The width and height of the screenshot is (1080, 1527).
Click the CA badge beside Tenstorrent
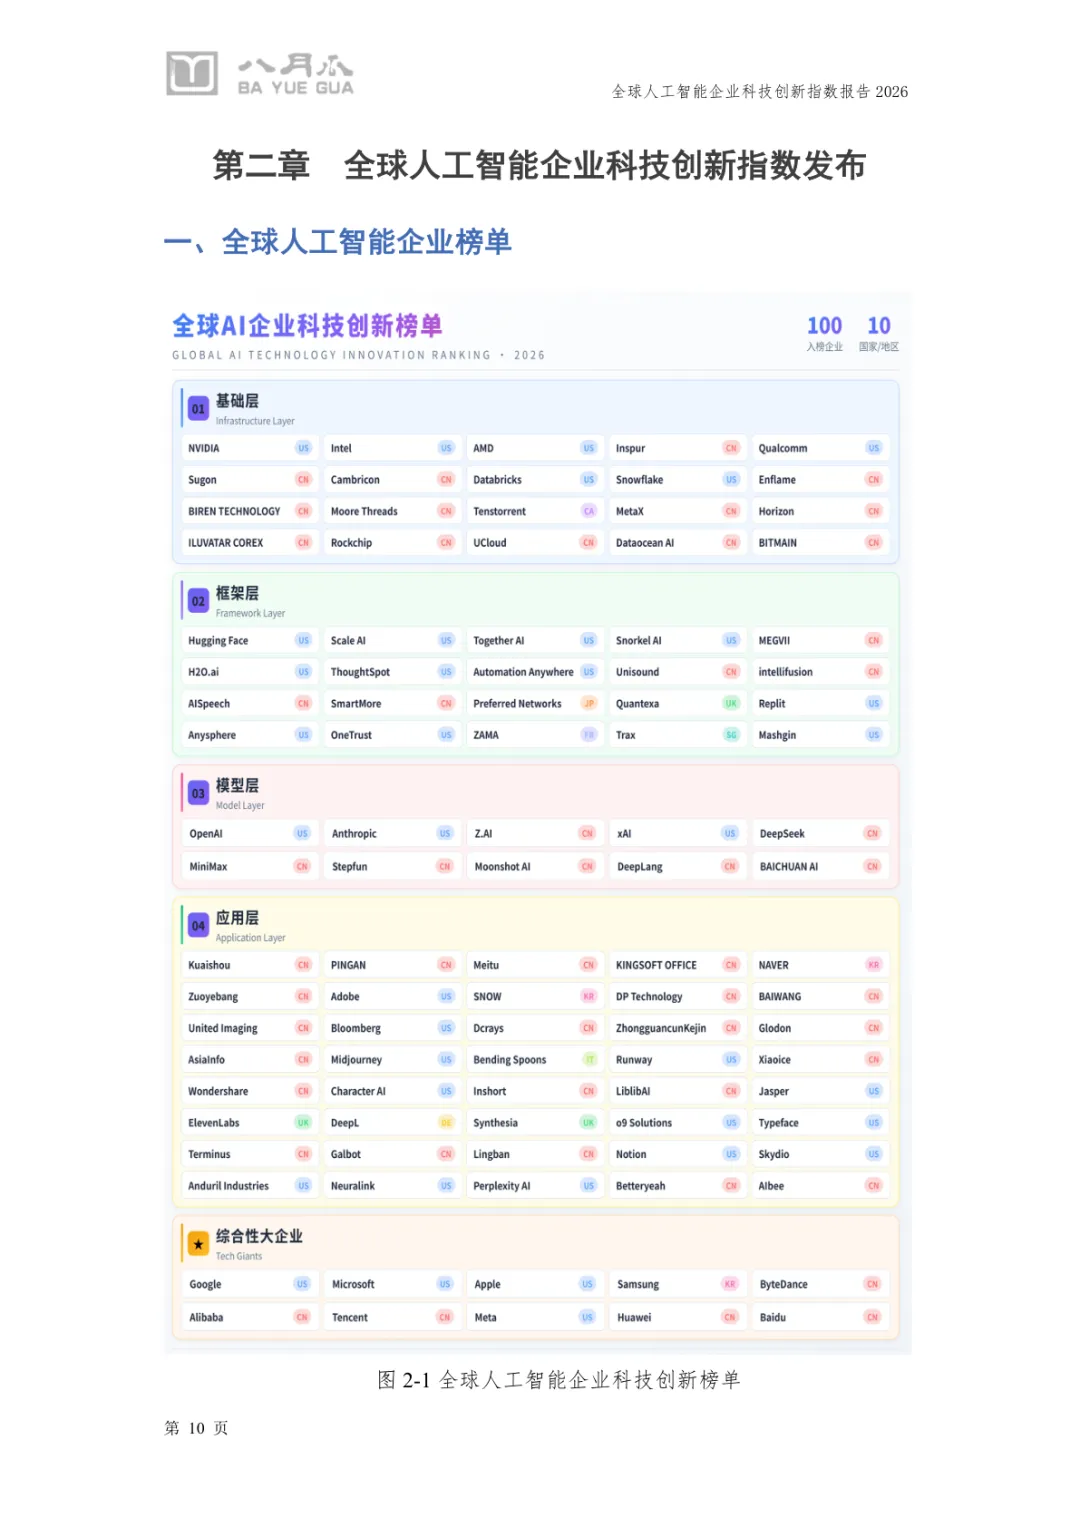(x=589, y=511)
